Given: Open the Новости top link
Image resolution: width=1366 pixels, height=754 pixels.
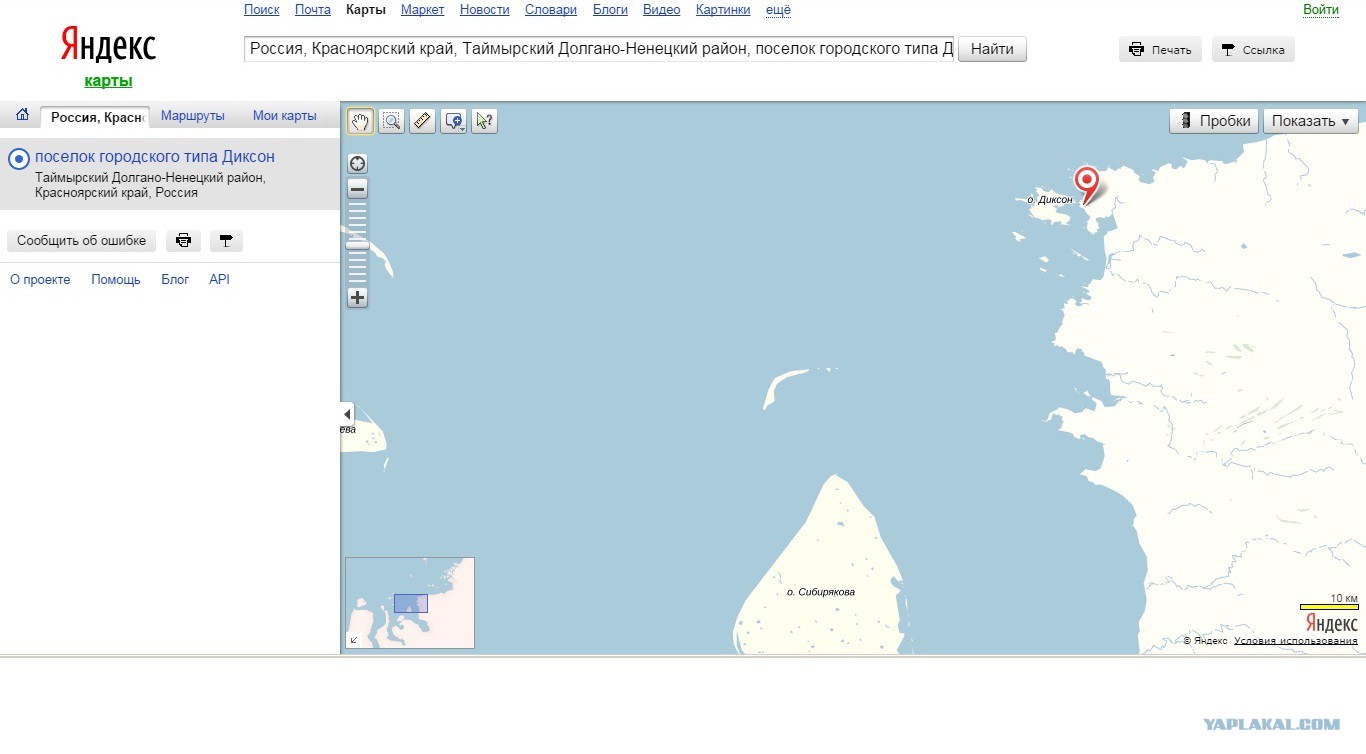Looking at the screenshot, I should (485, 10).
